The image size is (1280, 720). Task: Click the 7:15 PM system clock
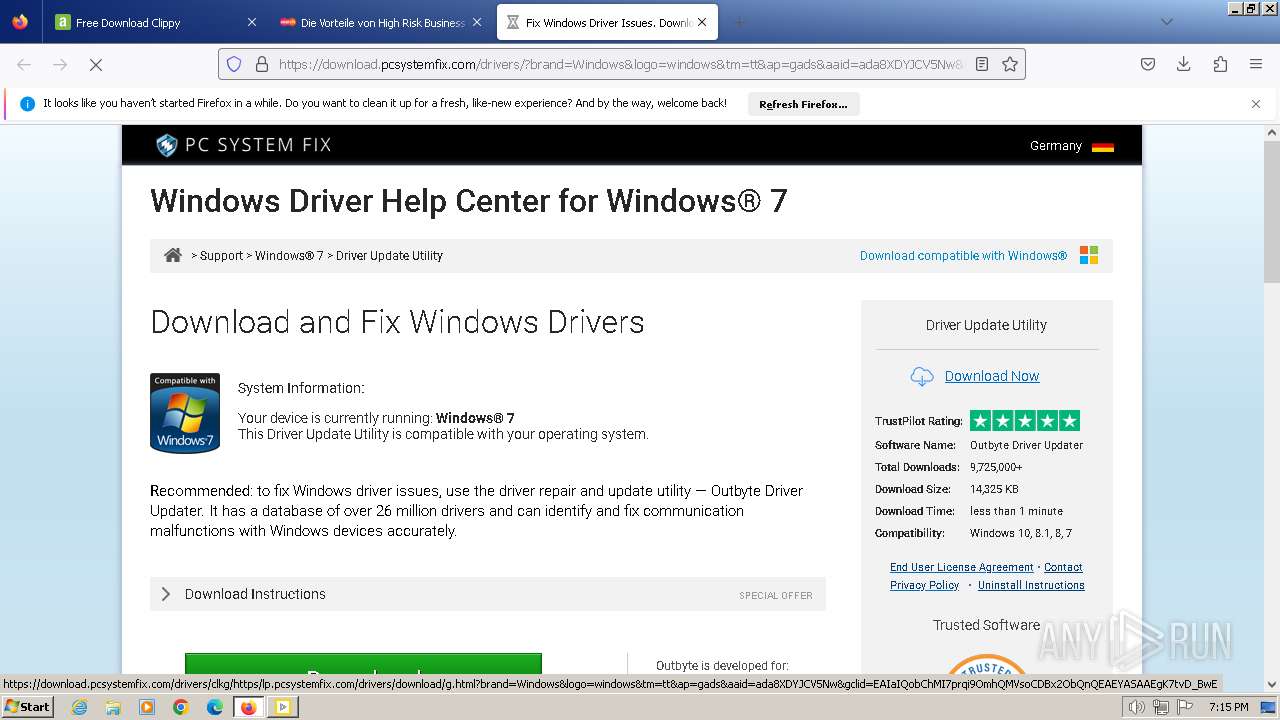tap(1229, 707)
